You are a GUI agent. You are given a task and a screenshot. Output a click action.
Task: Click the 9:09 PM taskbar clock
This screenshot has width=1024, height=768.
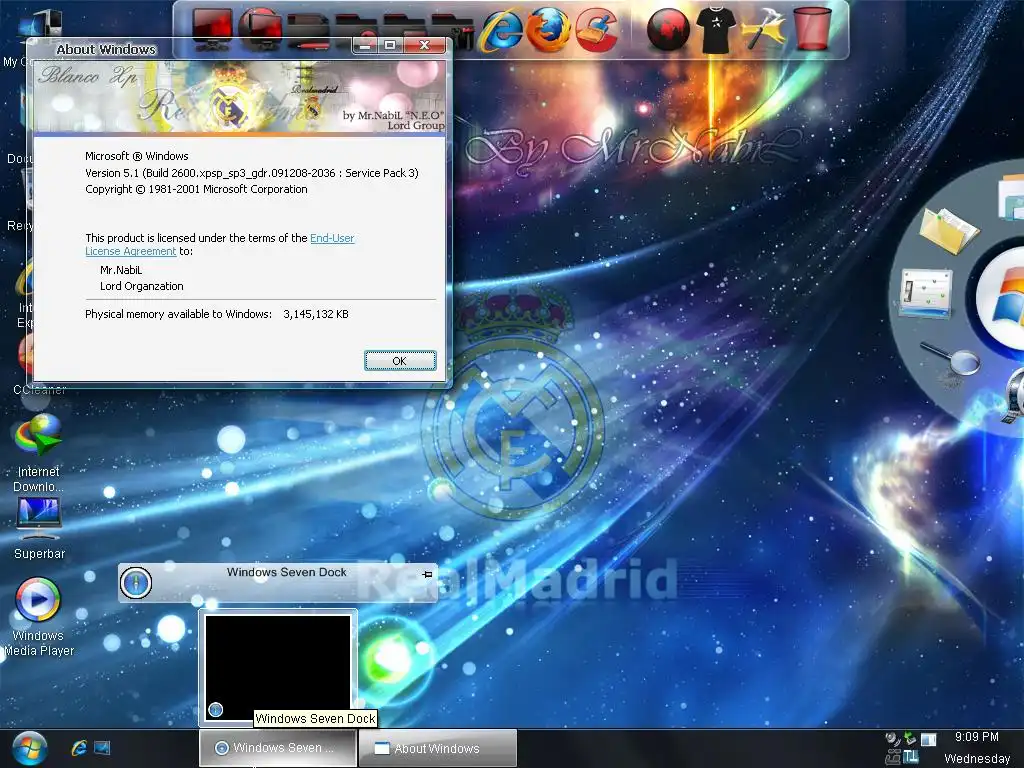coord(976,737)
